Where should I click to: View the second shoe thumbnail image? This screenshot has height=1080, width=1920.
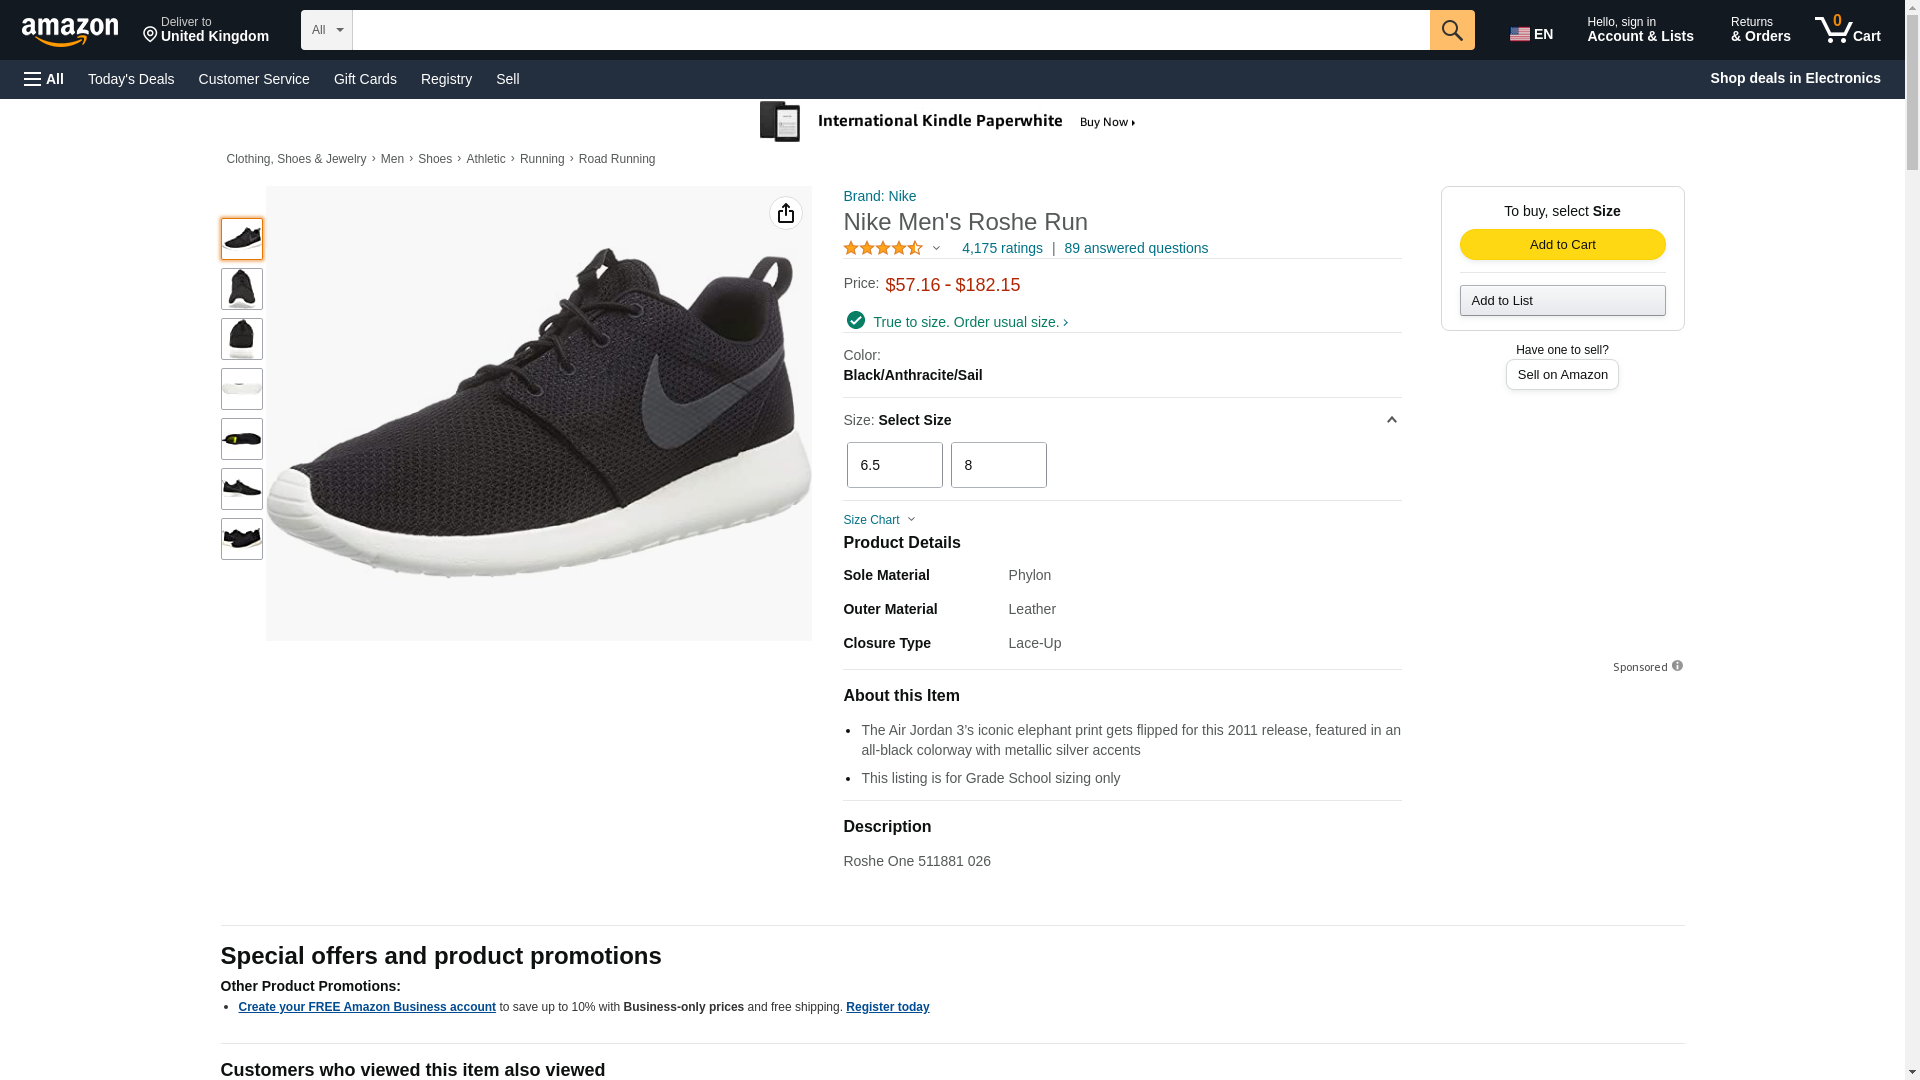(x=241, y=289)
